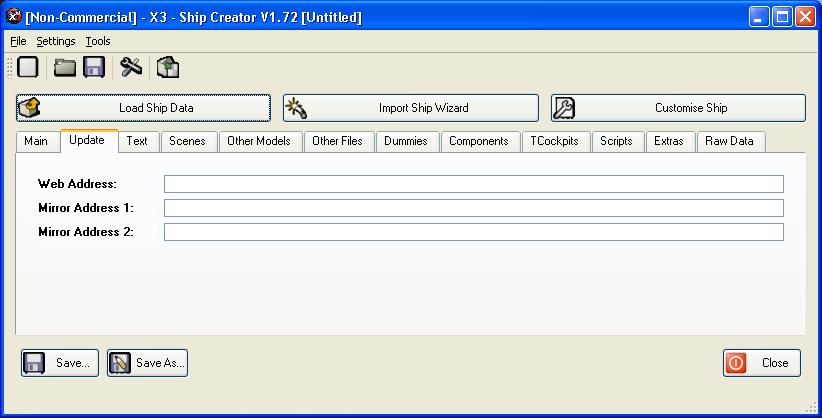
Task: Click the Save... button
Action: (60, 363)
